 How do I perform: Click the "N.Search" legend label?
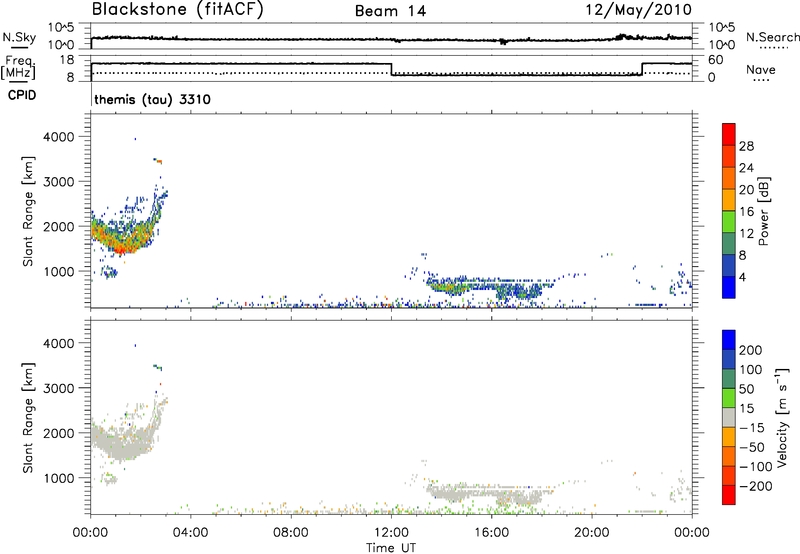772,37
